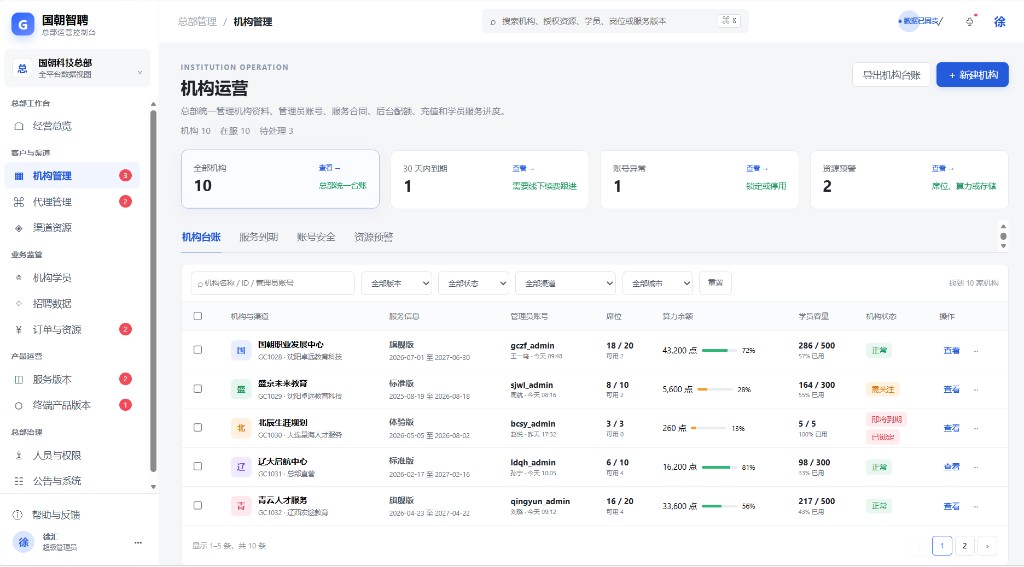Image resolution: width=1024 pixels, height=567 pixels.
Task: Switch to the 机构台账 tab
Action: (201, 237)
